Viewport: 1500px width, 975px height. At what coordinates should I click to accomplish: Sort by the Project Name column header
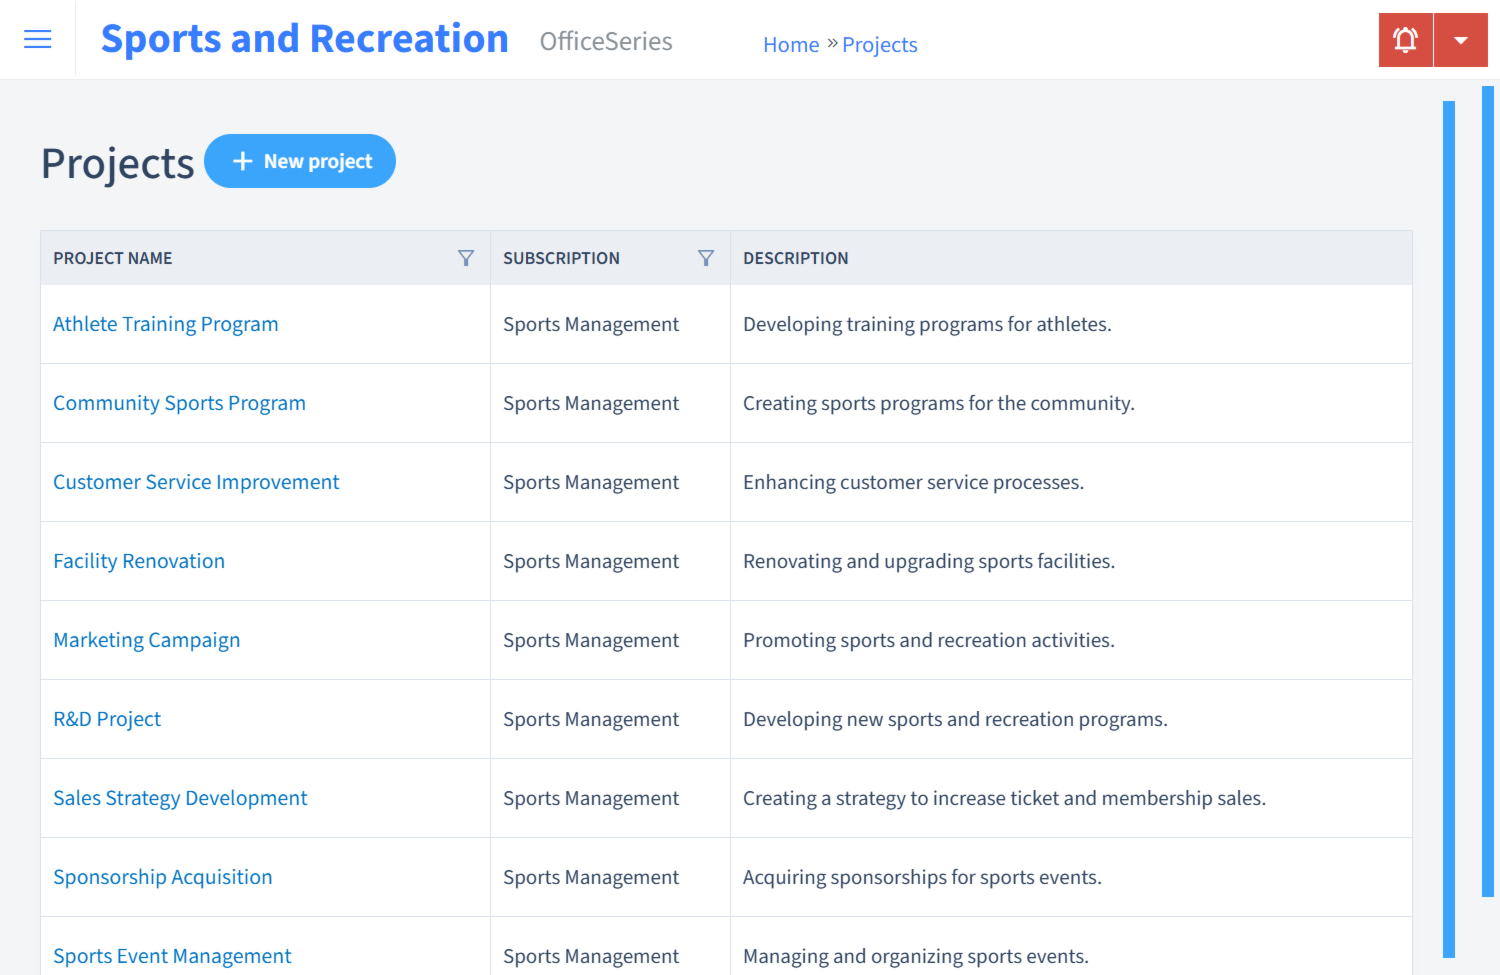[112, 257]
